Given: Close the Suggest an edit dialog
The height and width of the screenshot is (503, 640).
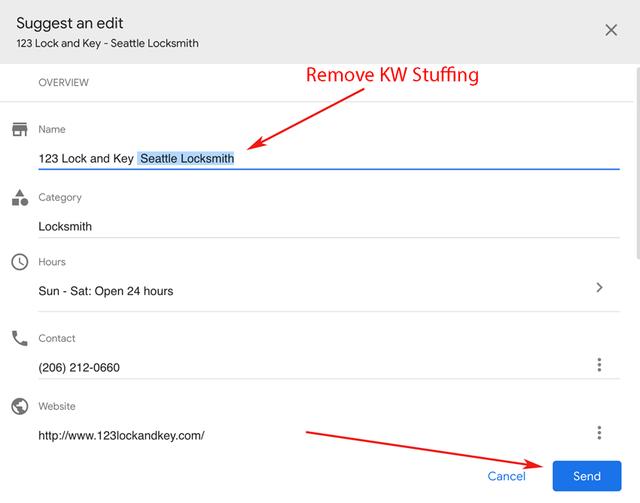Looking at the screenshot, I should point(611,30).
